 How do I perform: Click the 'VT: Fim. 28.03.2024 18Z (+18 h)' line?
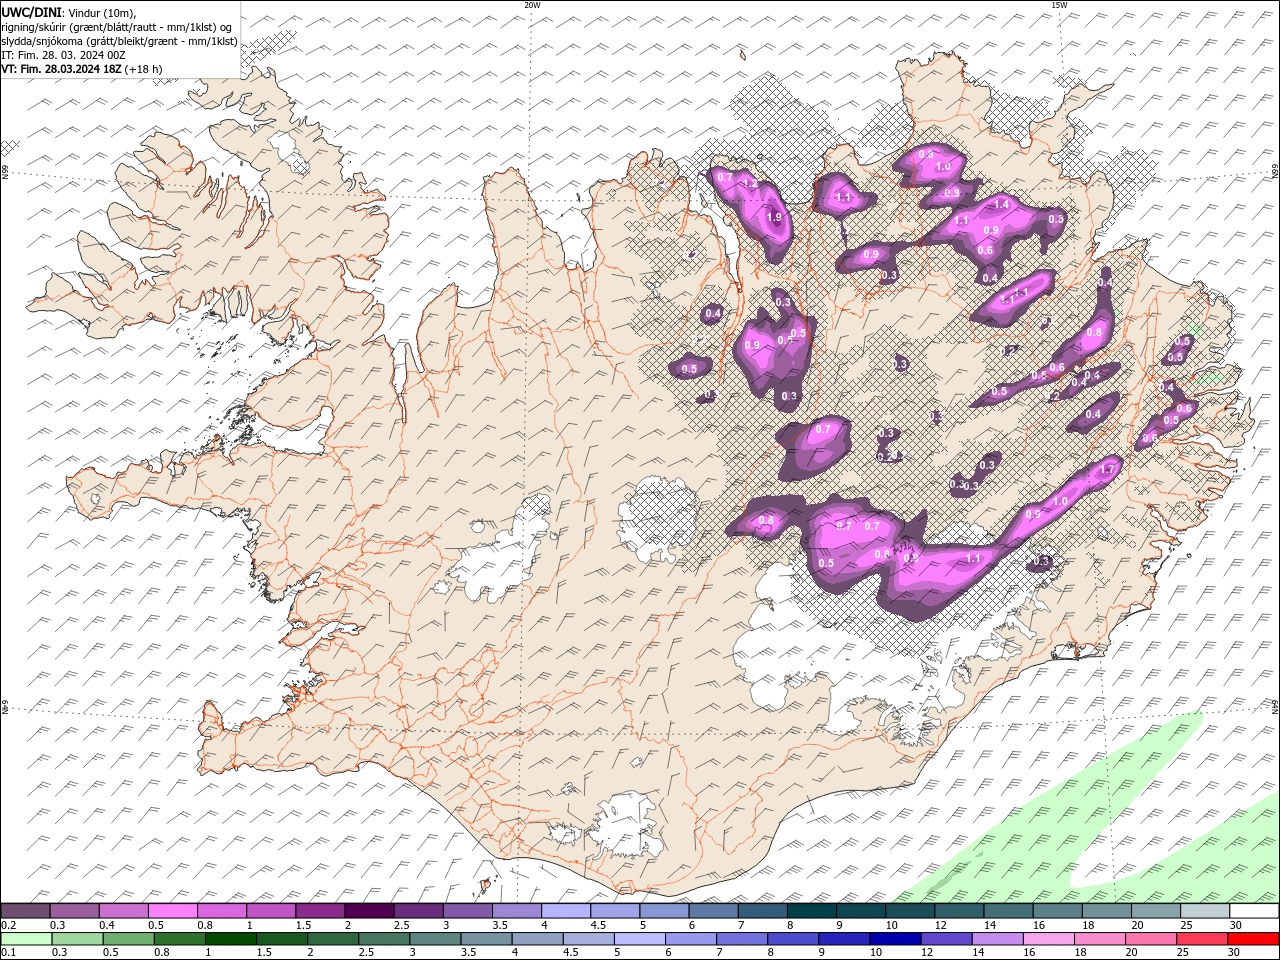pos(82,69)
